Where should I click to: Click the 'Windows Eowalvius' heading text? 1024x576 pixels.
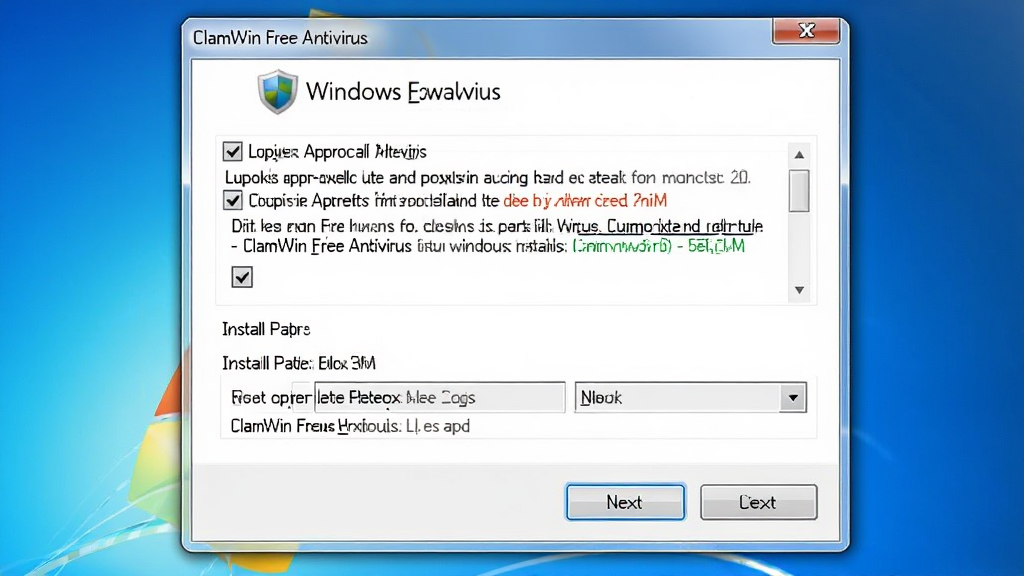click(x=403, y=91)
